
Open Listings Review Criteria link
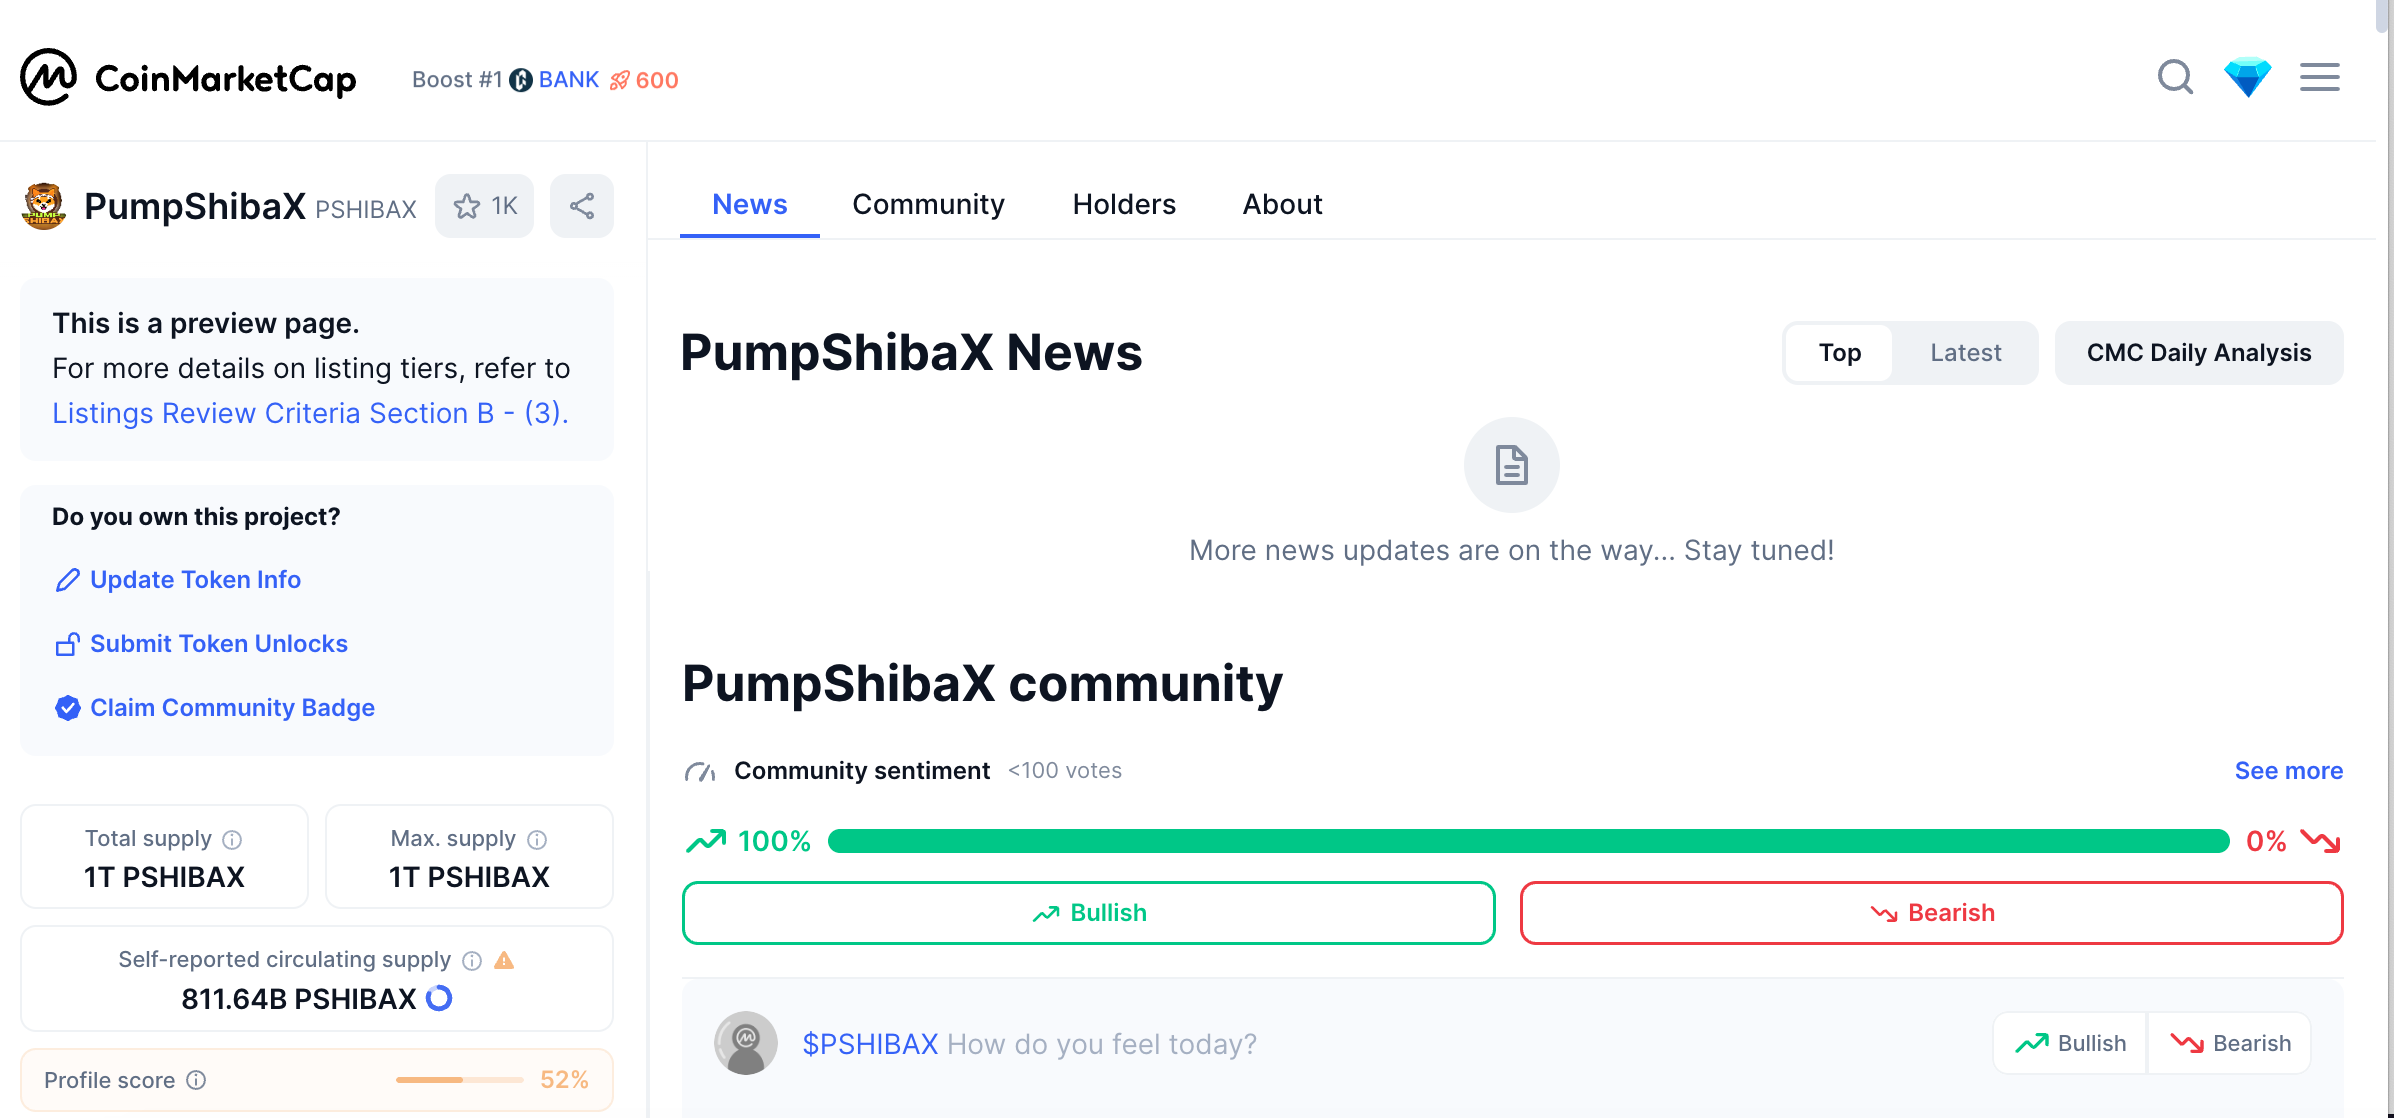(310, 413)
